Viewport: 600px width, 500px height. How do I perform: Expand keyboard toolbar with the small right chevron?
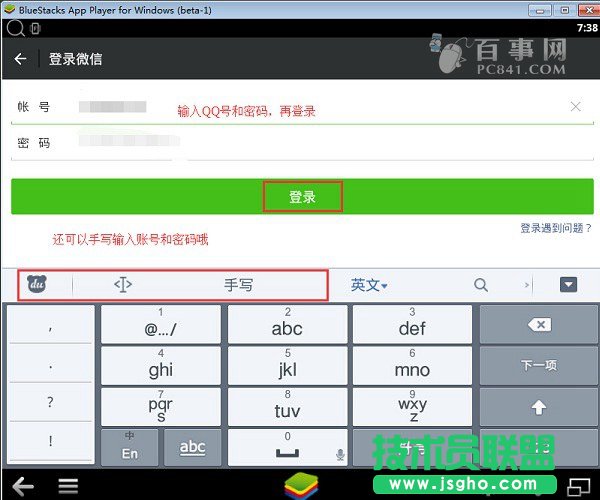[x=527, y=285]
